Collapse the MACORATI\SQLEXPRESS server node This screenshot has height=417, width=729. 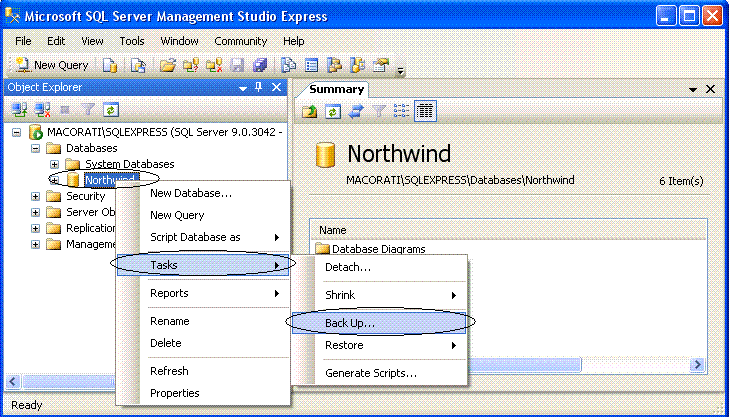pyautogui.click(x=16, y=132)
